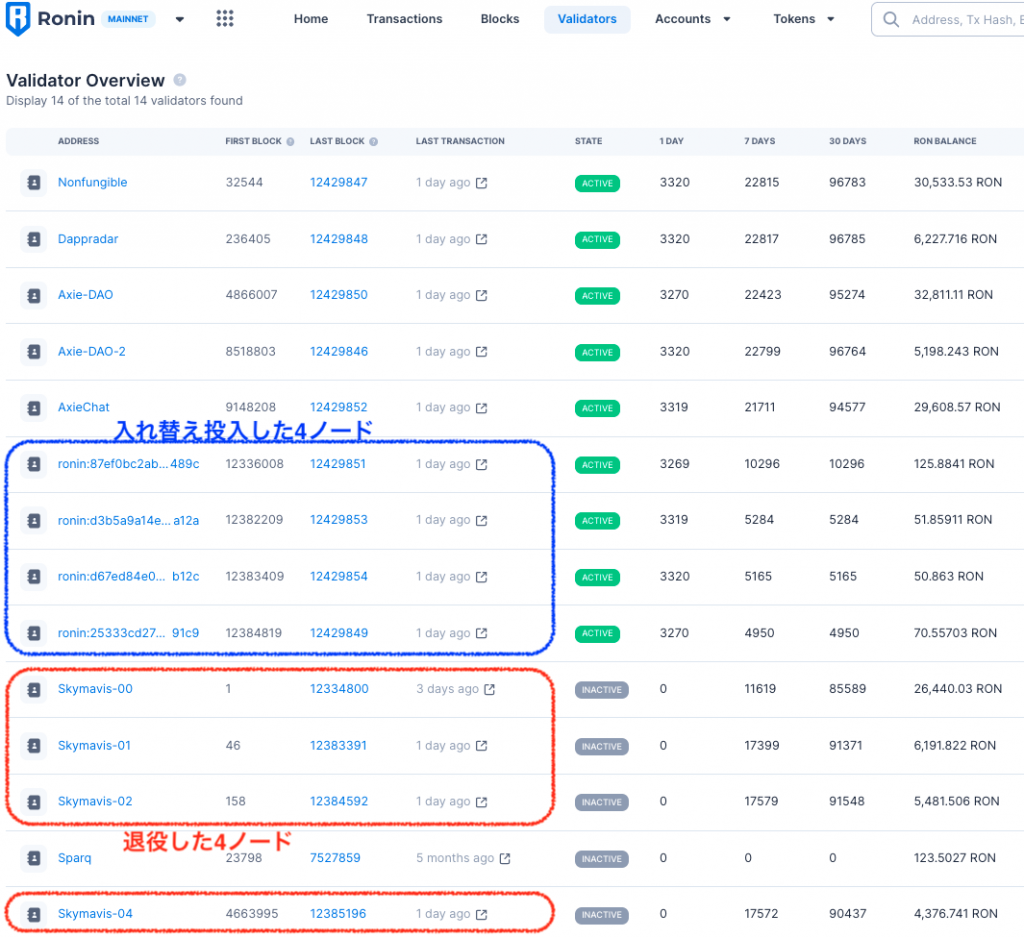Open Axie-DAO-2's last transaction external link icon
This screenshot has width=1024, height=938.
(x=481, y=351)
